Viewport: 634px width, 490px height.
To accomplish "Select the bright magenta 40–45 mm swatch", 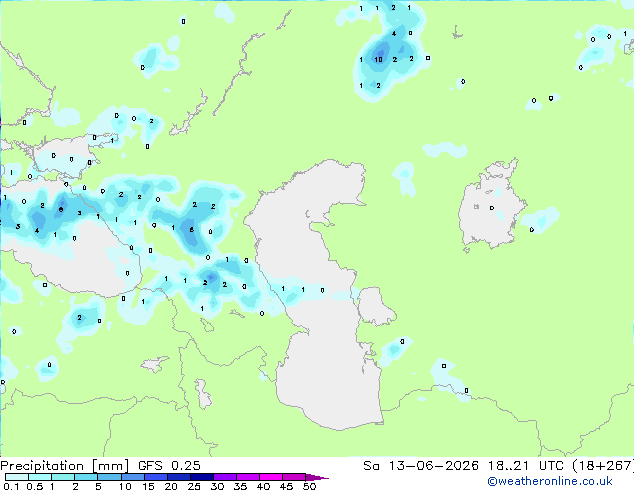I will point(271,477).
